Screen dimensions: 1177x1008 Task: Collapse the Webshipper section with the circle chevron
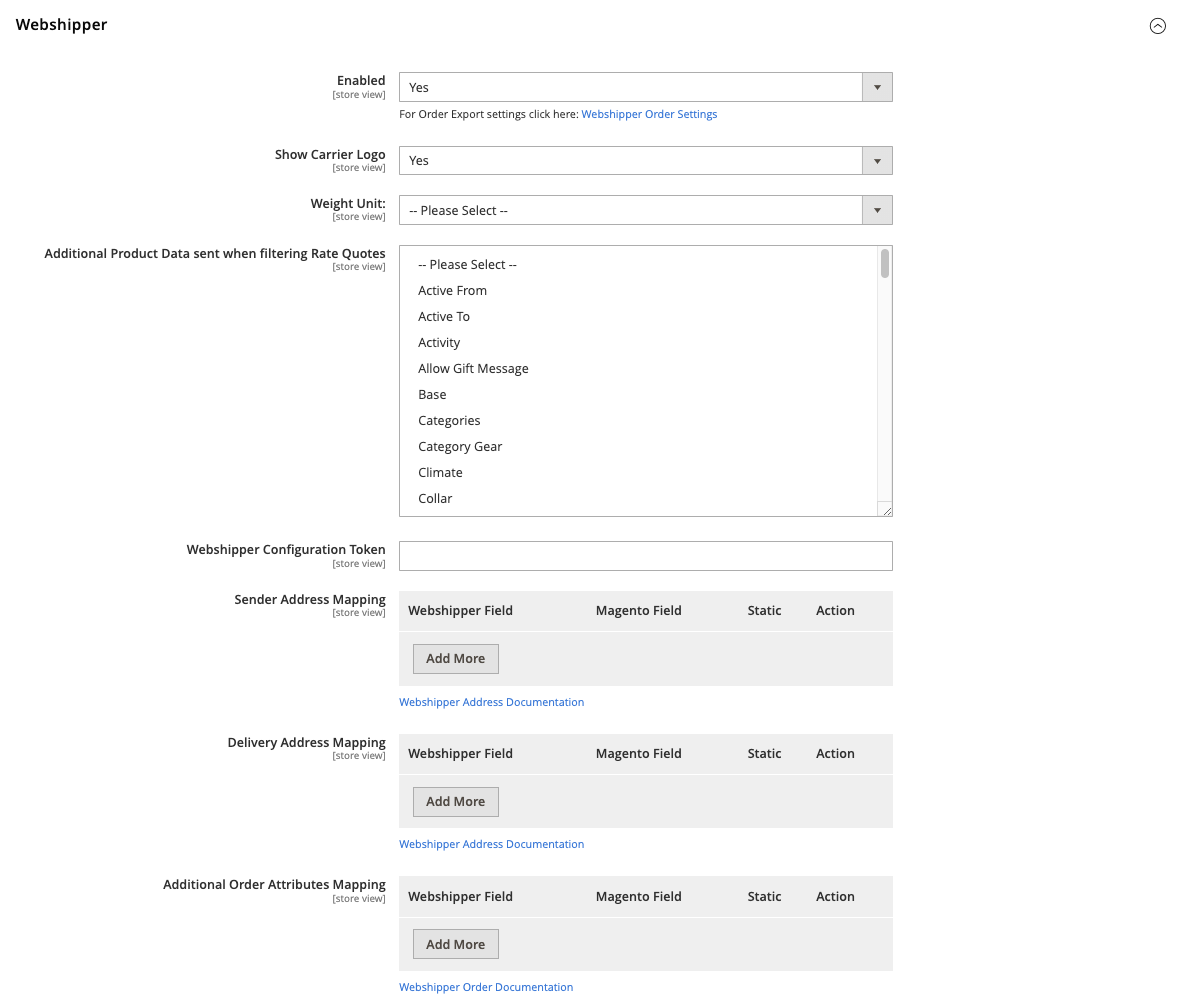1157,26
